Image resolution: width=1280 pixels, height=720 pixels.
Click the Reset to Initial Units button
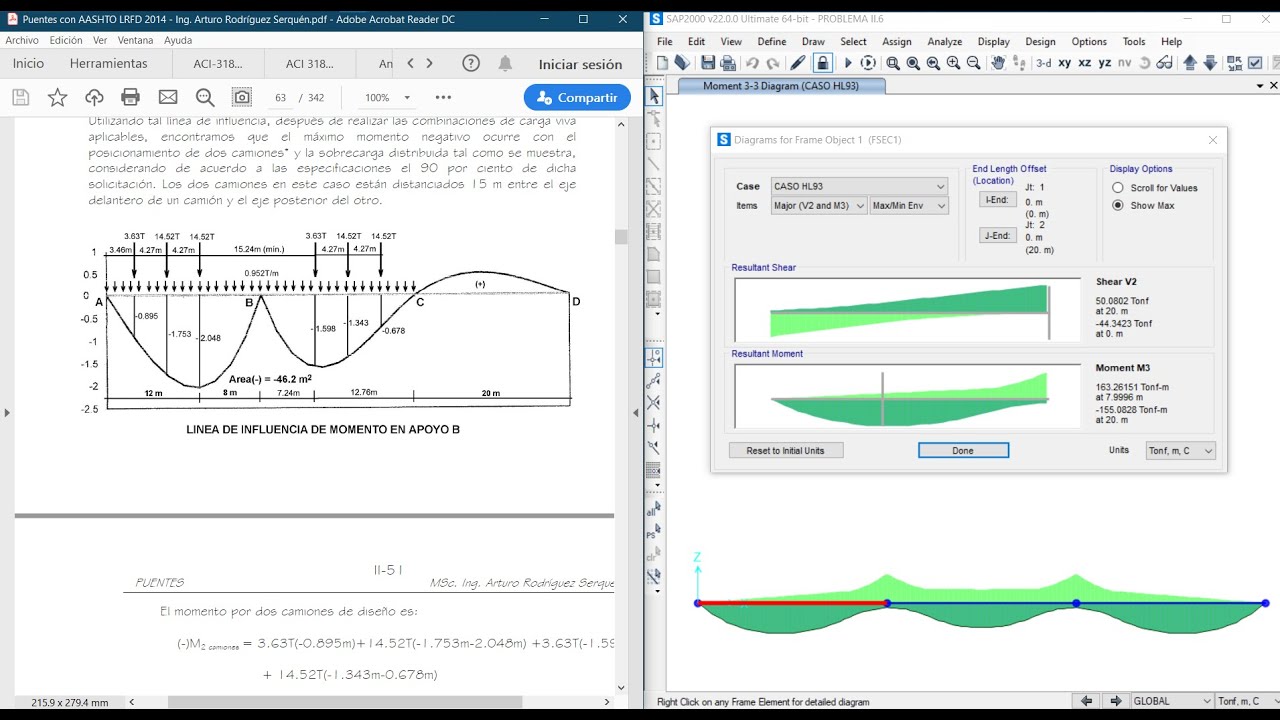tap(786, 451)
